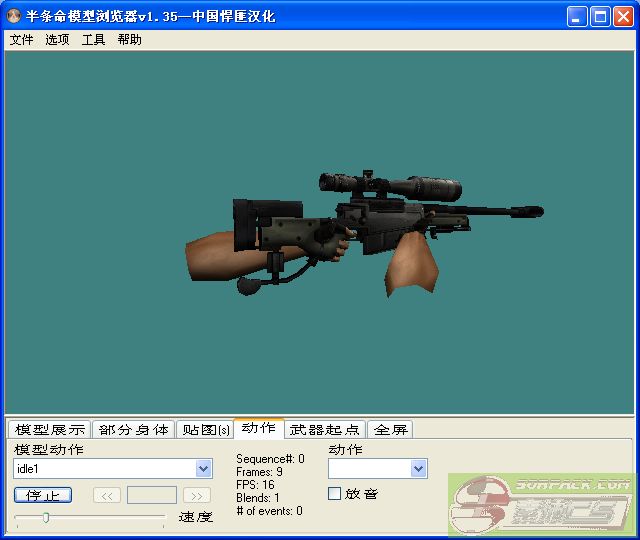Image resolution: width=640 pixels, height=540 pixels.
Task: Open the 帮助 (Help) menu
Action: point(129,40)
